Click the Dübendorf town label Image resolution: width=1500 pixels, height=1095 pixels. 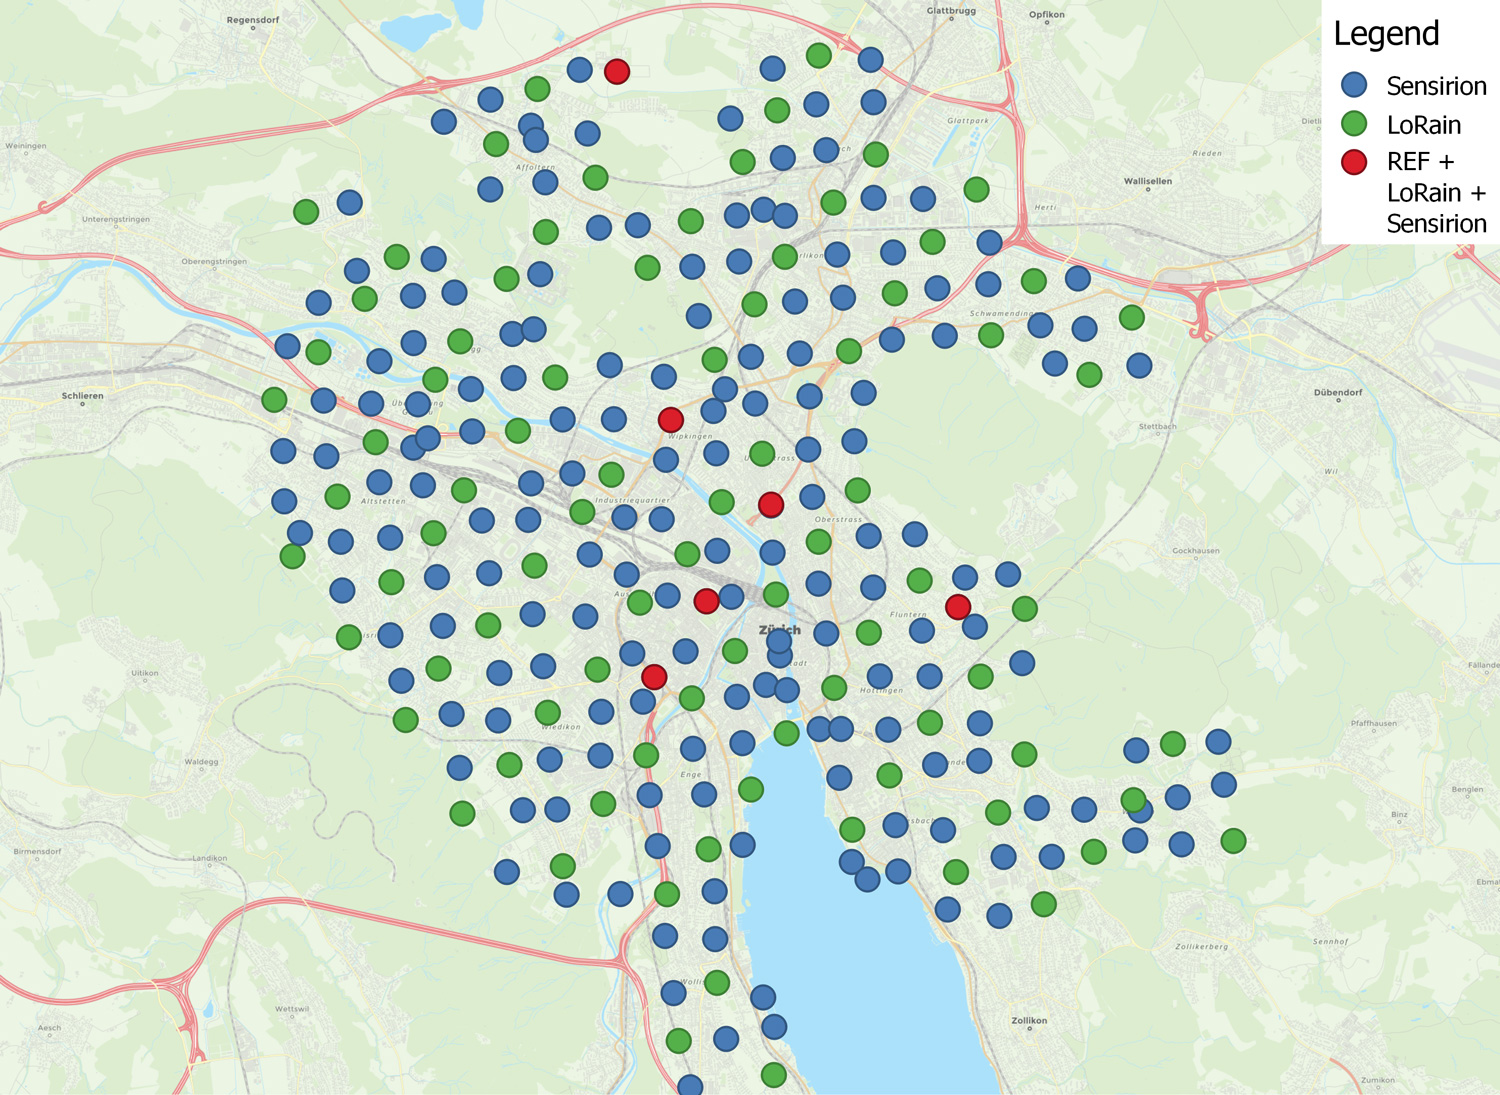(1338, 392)
